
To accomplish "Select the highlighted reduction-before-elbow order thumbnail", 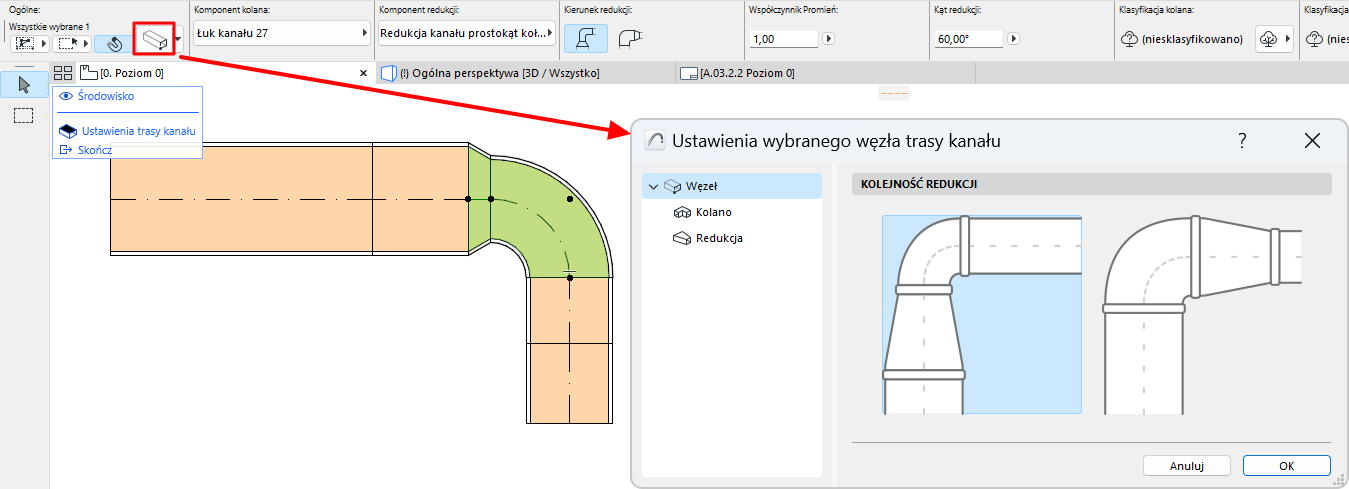I will click(982, 314).
